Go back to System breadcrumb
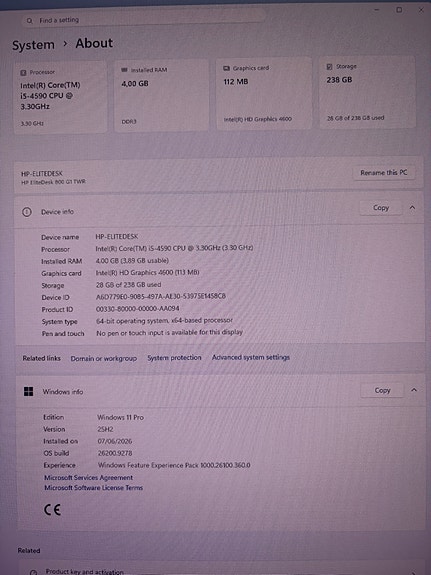Viewport: 431px width, 575px height. click(x=33, y=45)
